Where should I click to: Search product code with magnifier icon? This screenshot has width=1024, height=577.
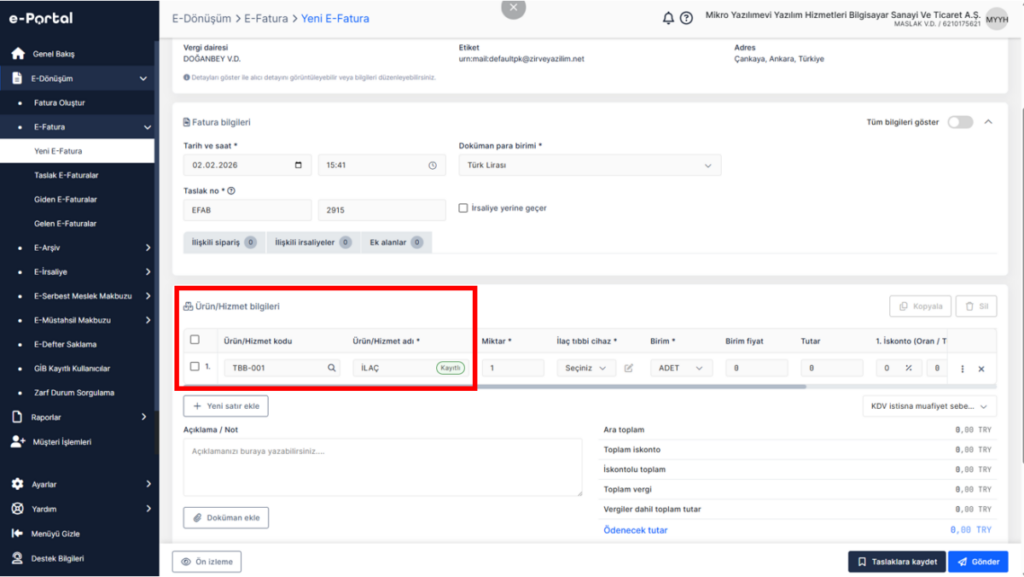331,368
